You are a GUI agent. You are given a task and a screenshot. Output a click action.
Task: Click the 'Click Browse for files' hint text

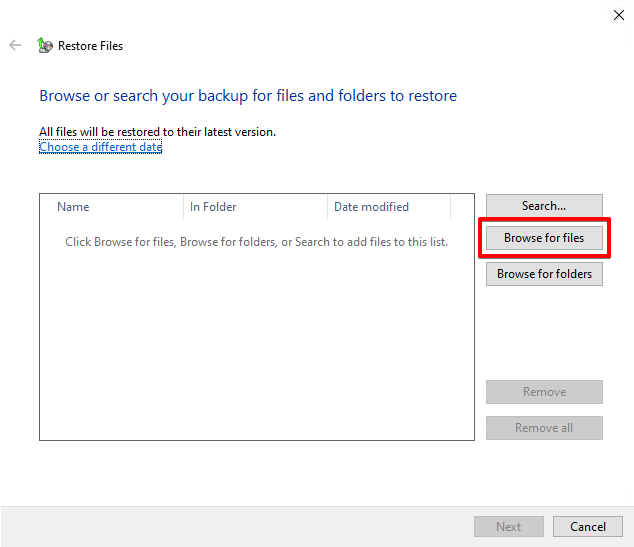click(x=256, y=242)
